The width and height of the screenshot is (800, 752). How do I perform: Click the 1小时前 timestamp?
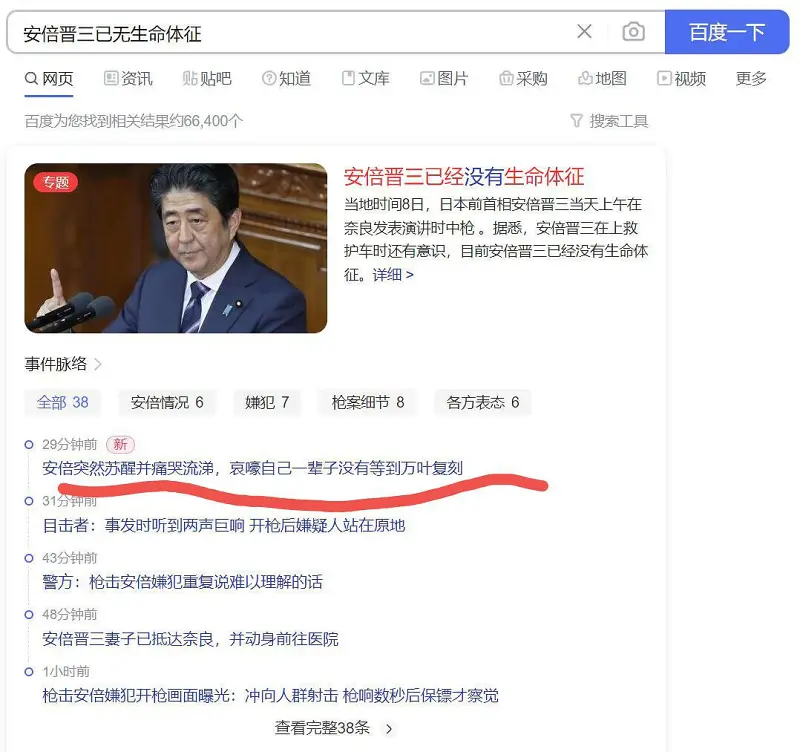66,671
